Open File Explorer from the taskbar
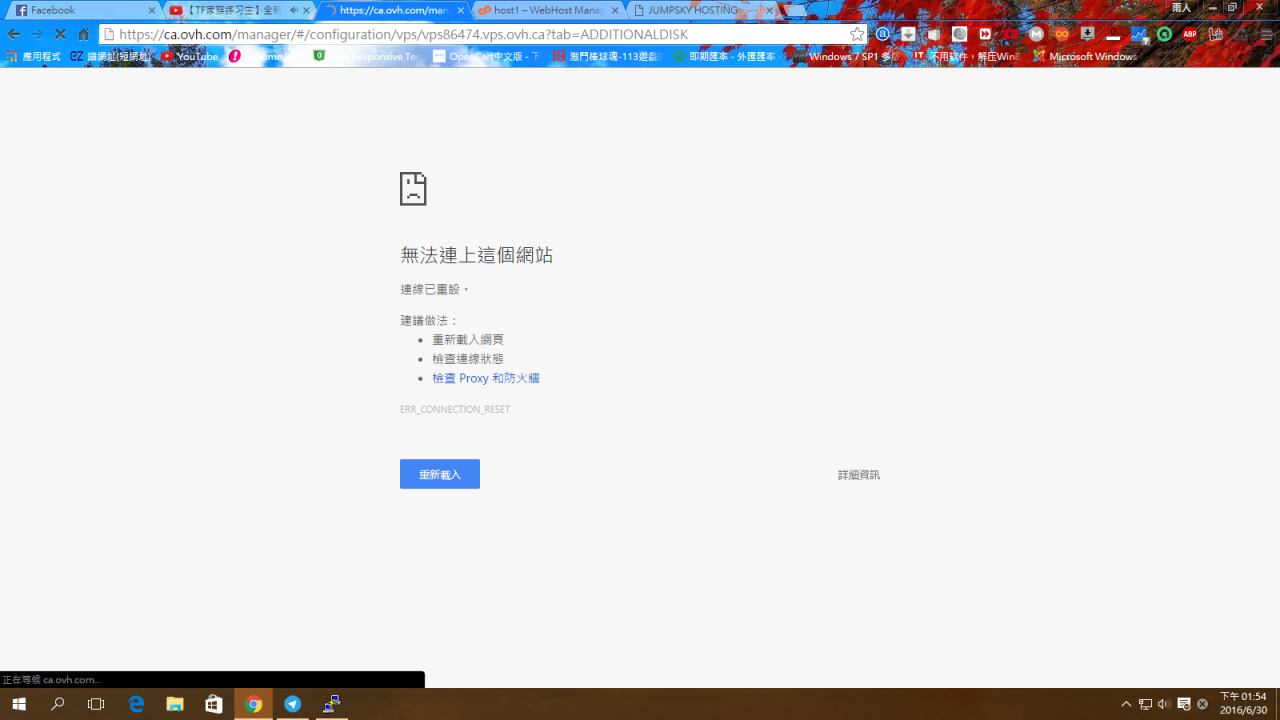 [175, 704]
